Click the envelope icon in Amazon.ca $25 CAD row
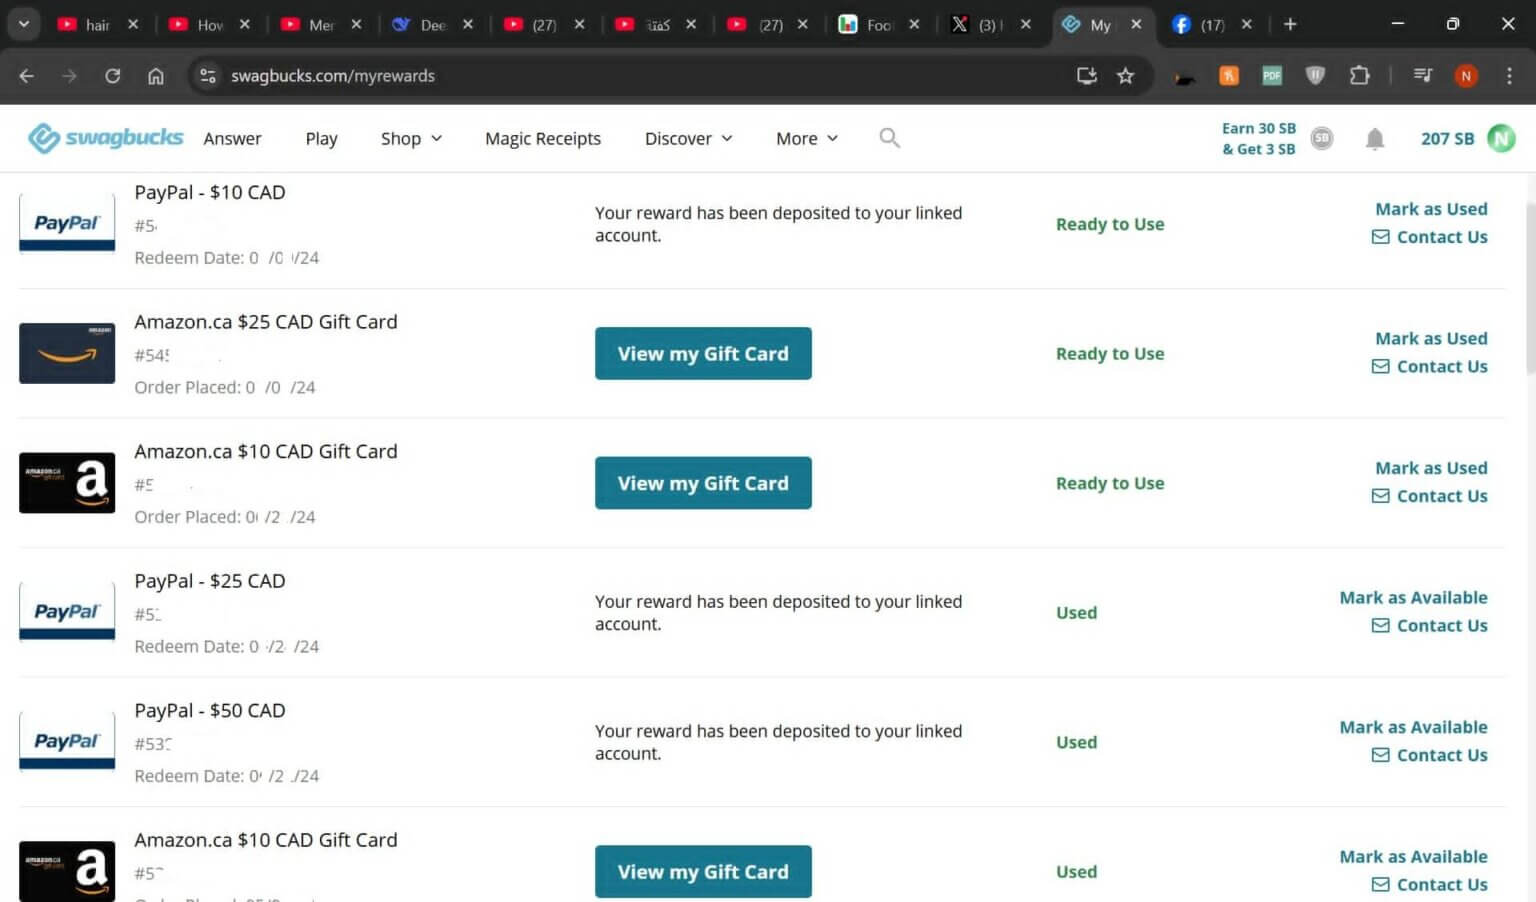This screenshot has width=1536, height=902. [1380, 366]
